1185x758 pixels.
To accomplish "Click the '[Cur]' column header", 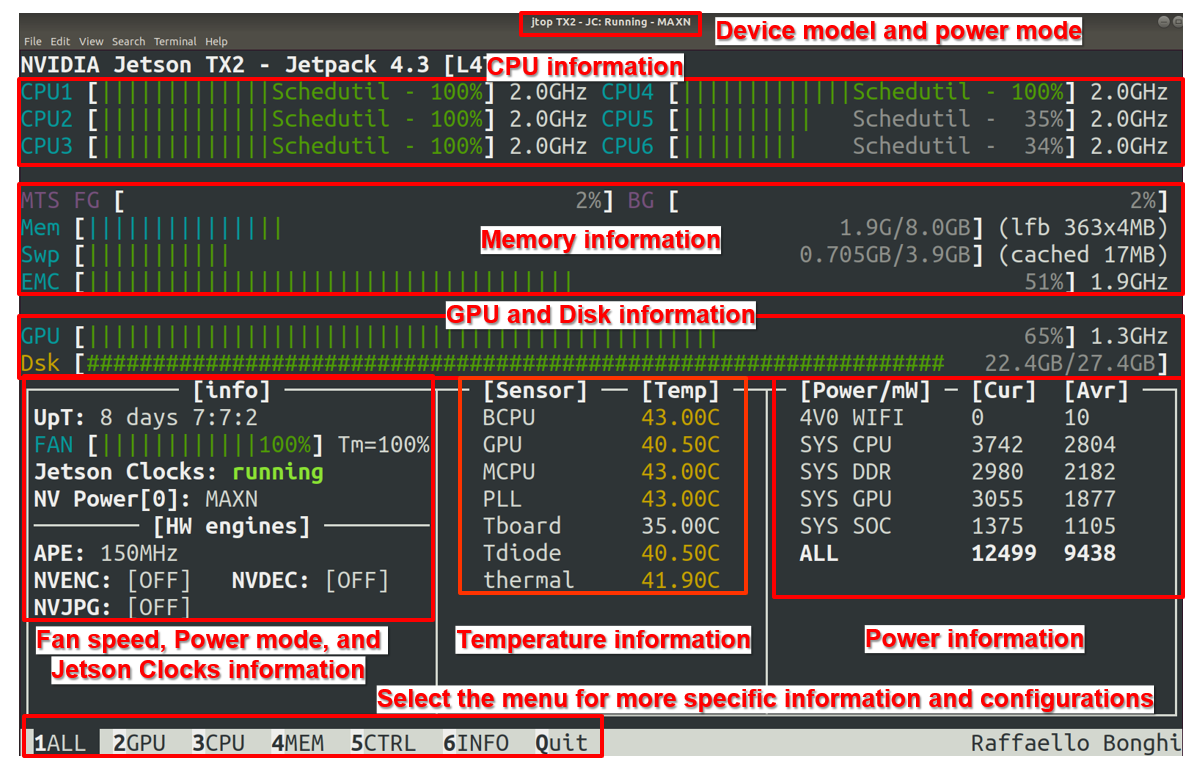I will [x=1004, y=391].
